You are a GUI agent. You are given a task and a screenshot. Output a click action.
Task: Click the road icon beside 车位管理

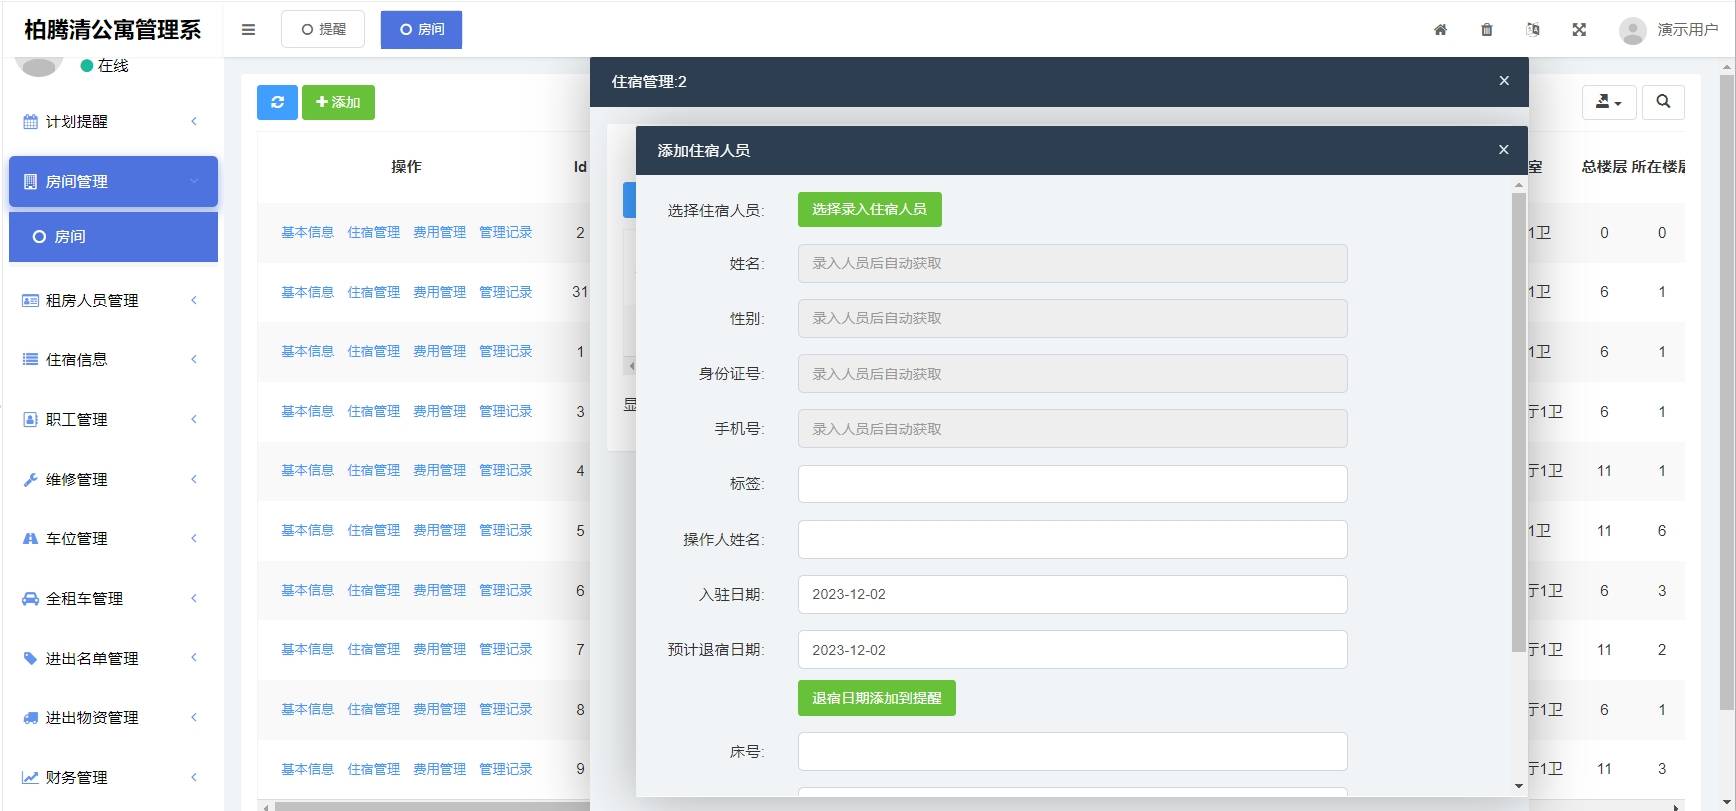tap(30, 538)
